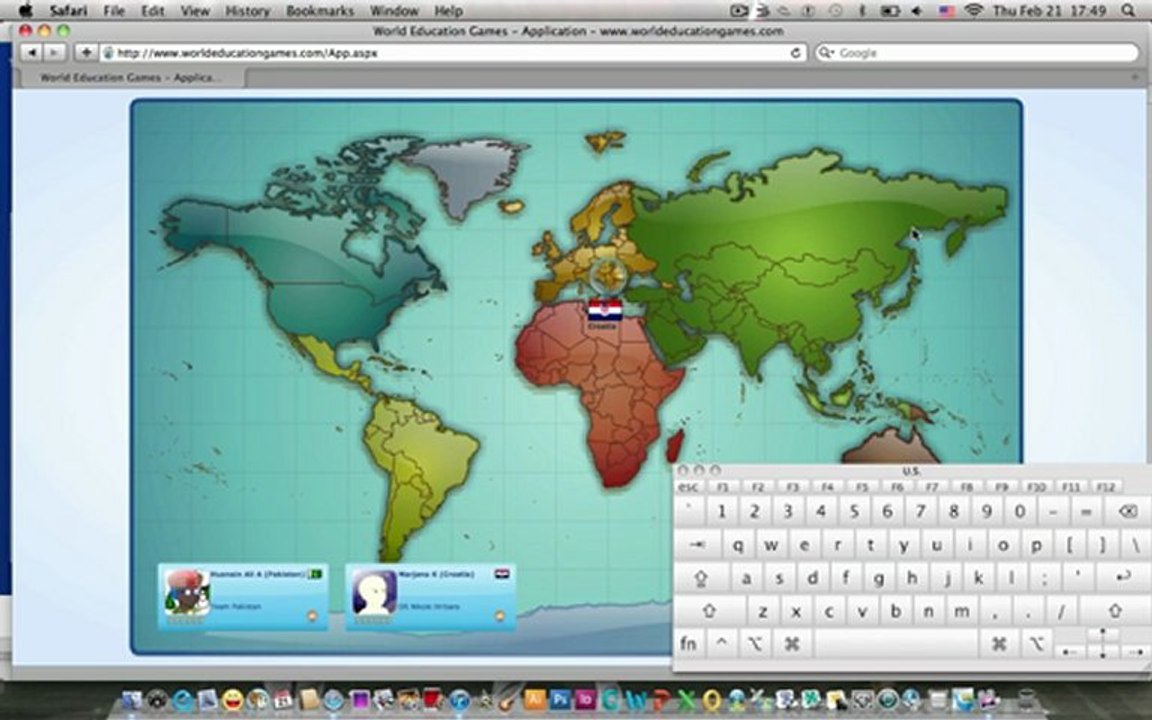This screenshot has height=720, width=1152.
Task: Click the fn key on Keyboard Viewer
Action: tap(688, 644)
